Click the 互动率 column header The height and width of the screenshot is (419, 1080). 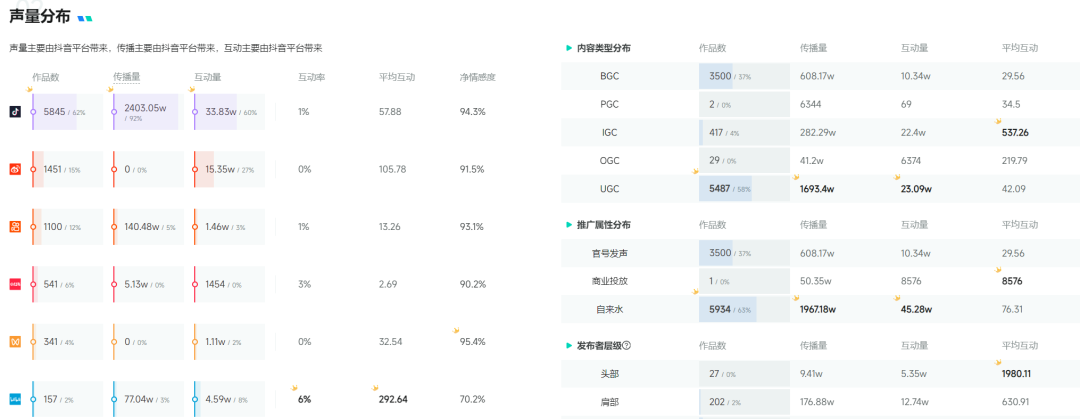coord(311,77)
